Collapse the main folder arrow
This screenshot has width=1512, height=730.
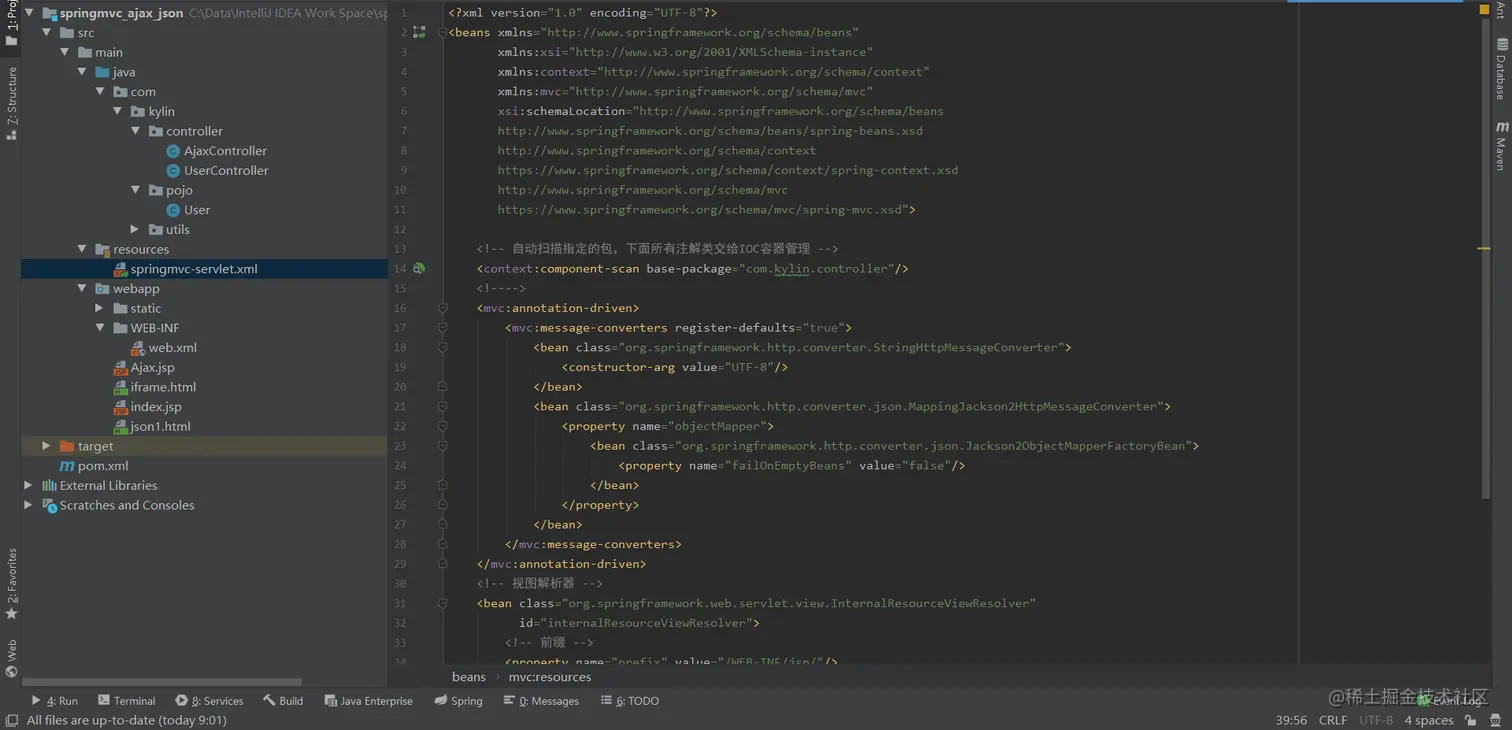tap(65, 52)
